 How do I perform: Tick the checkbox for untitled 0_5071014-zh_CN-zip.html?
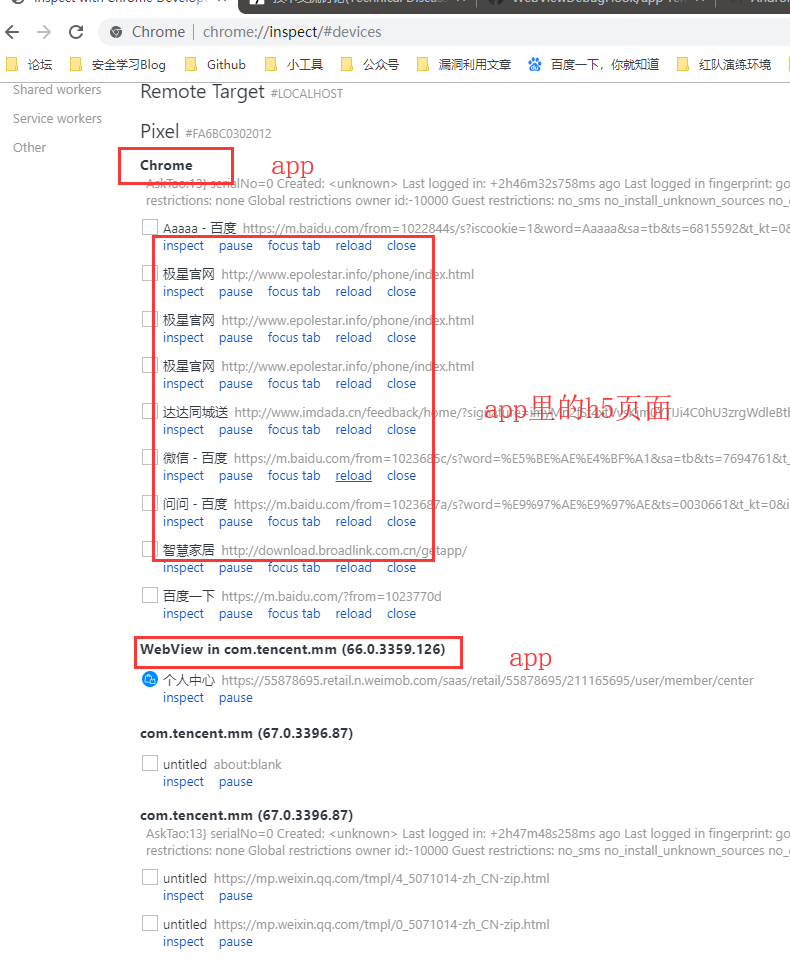coord(149,923)
